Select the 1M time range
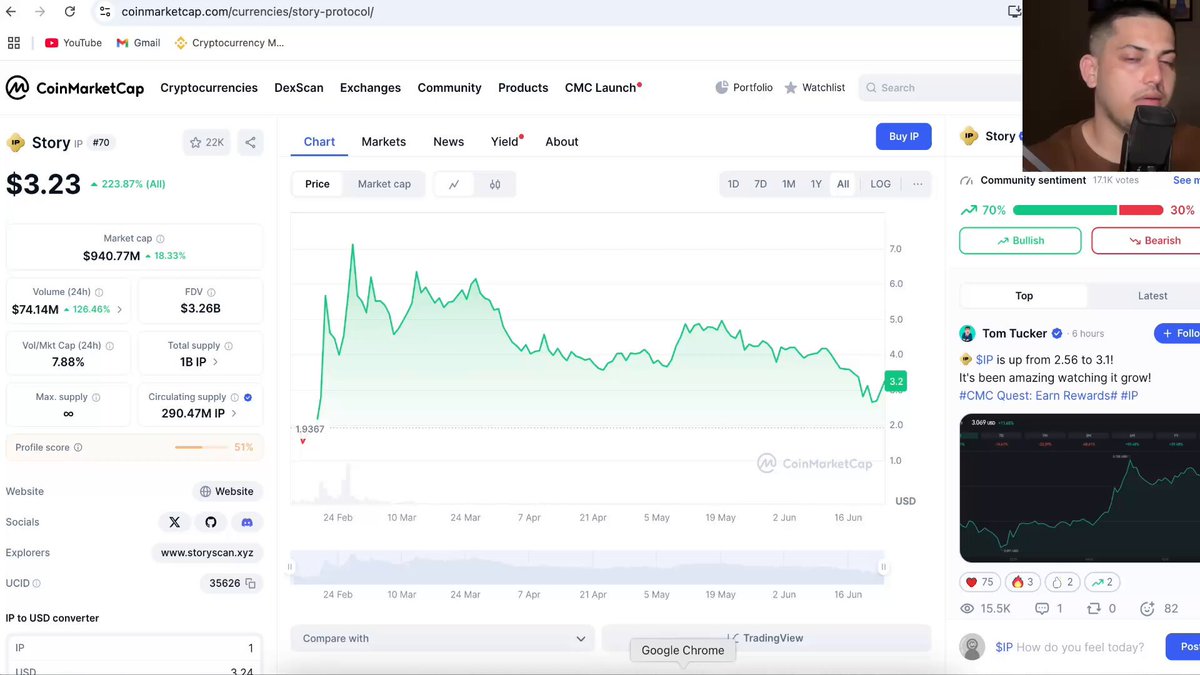This screenshot has height=675, width=1200. point(788,184)
